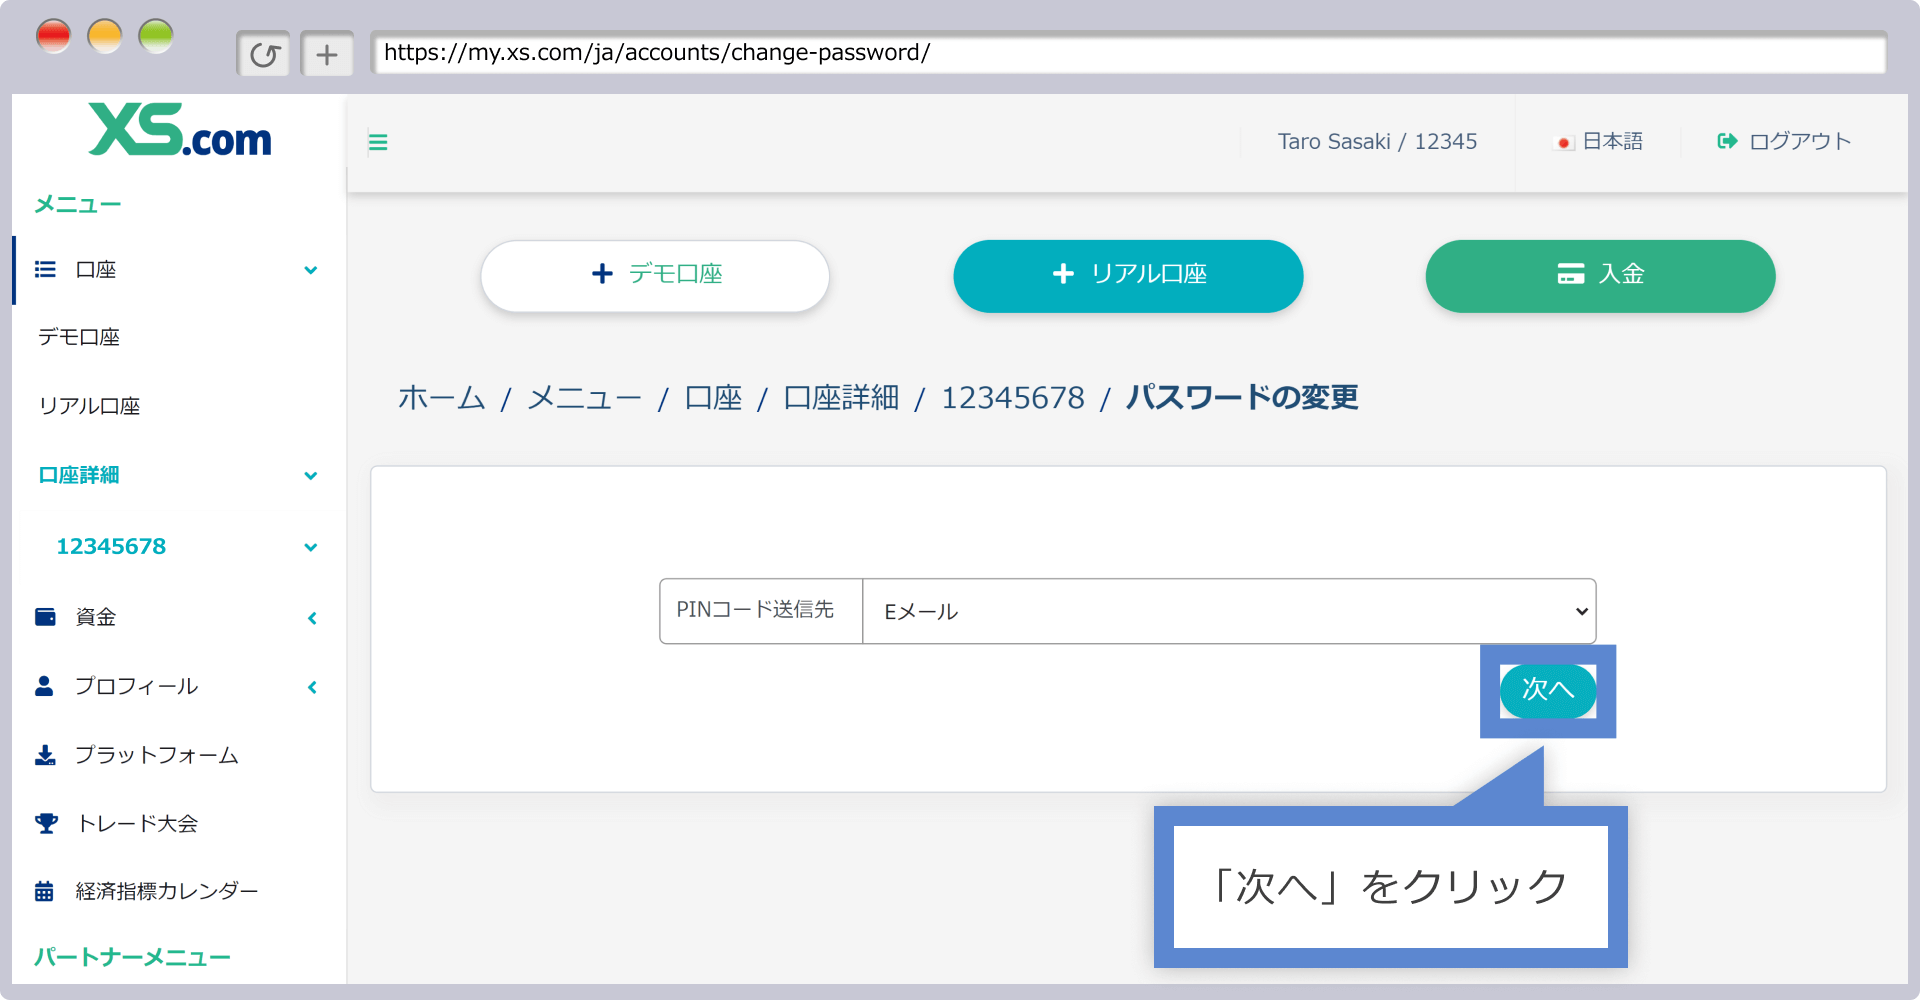Click パスワードの変更 breadcrumb text
The height and width of the screenshot is (1000, 1920).
[1242, 398]
